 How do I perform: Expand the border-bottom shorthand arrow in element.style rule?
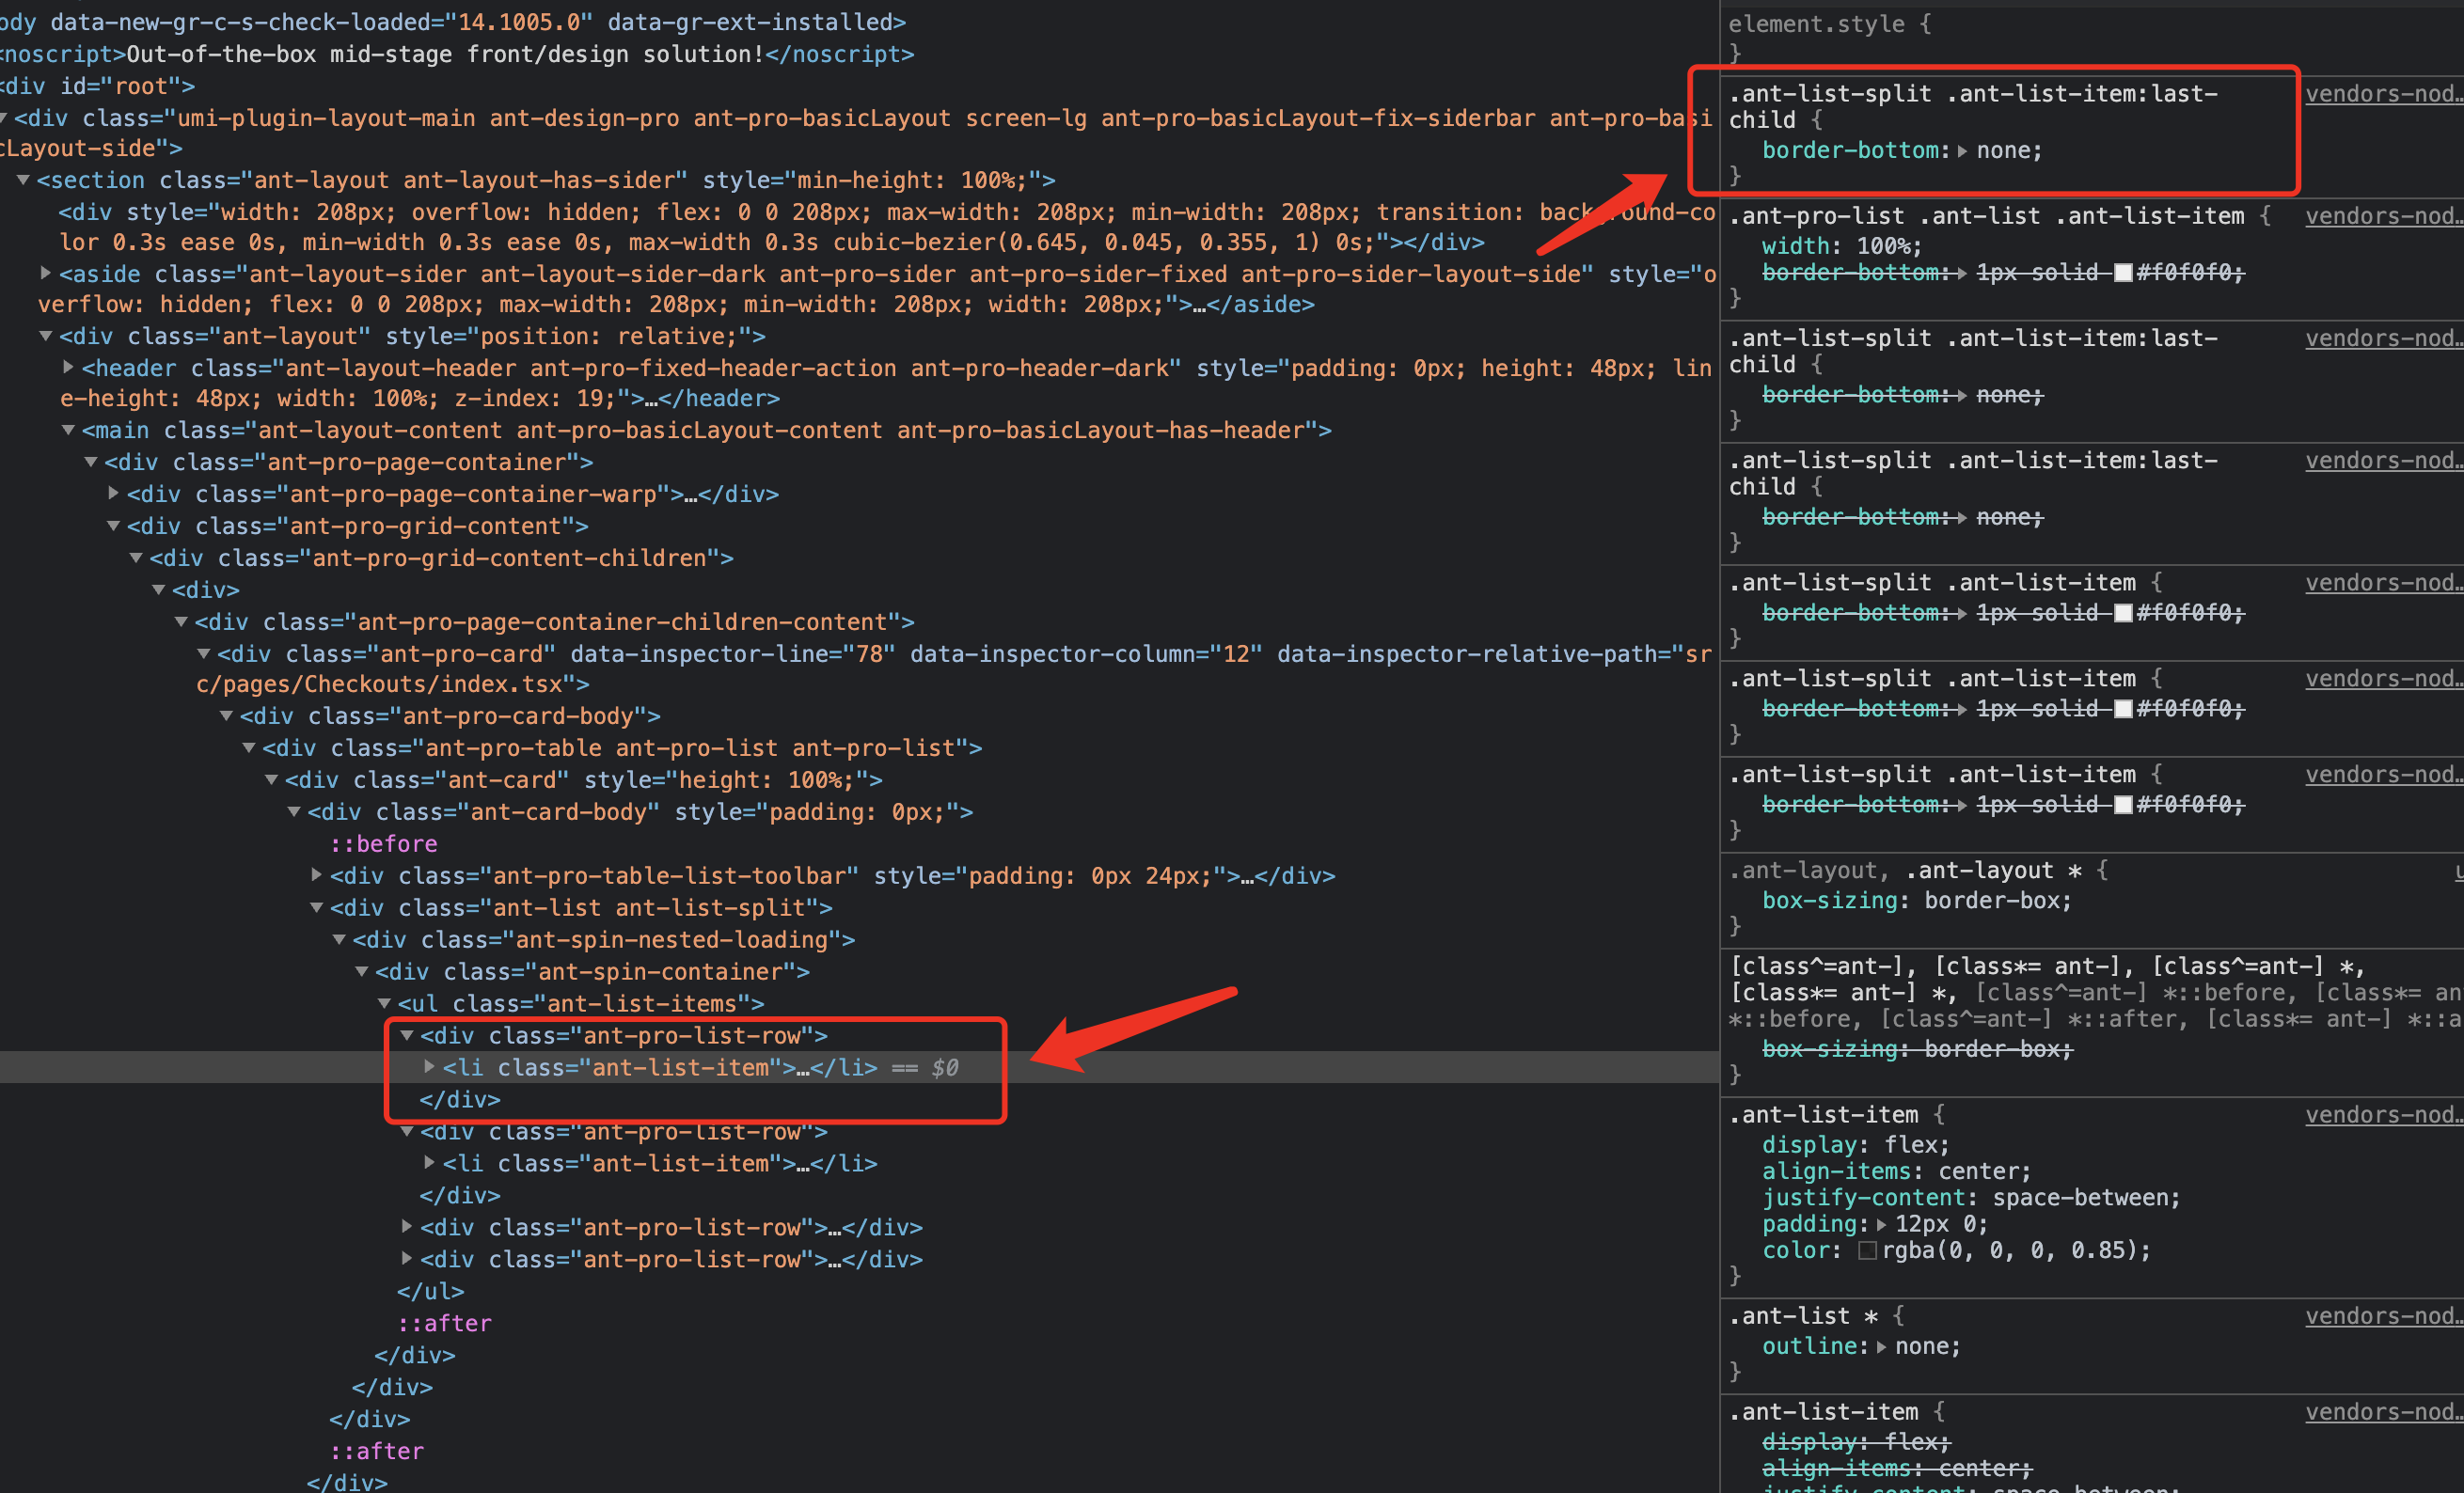pyautogui.click(x=1963, y=150)
